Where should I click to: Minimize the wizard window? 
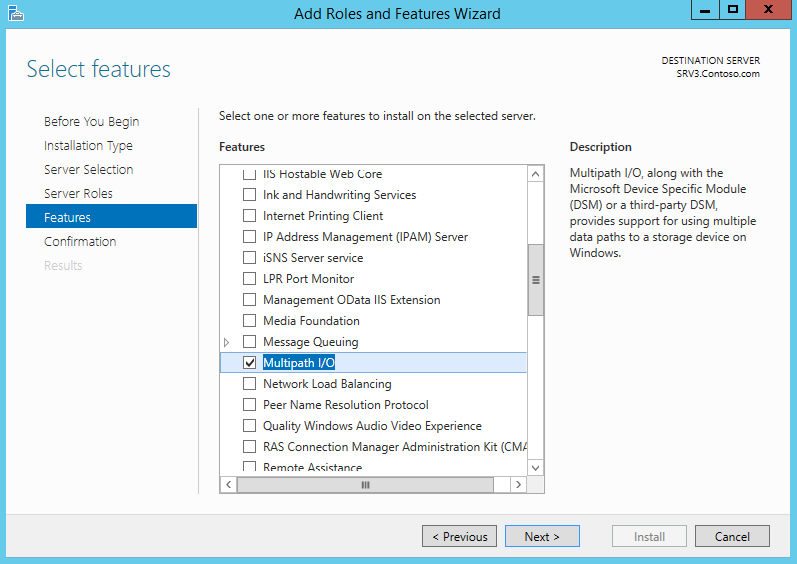pyautogui.click(x=706, y=10)
